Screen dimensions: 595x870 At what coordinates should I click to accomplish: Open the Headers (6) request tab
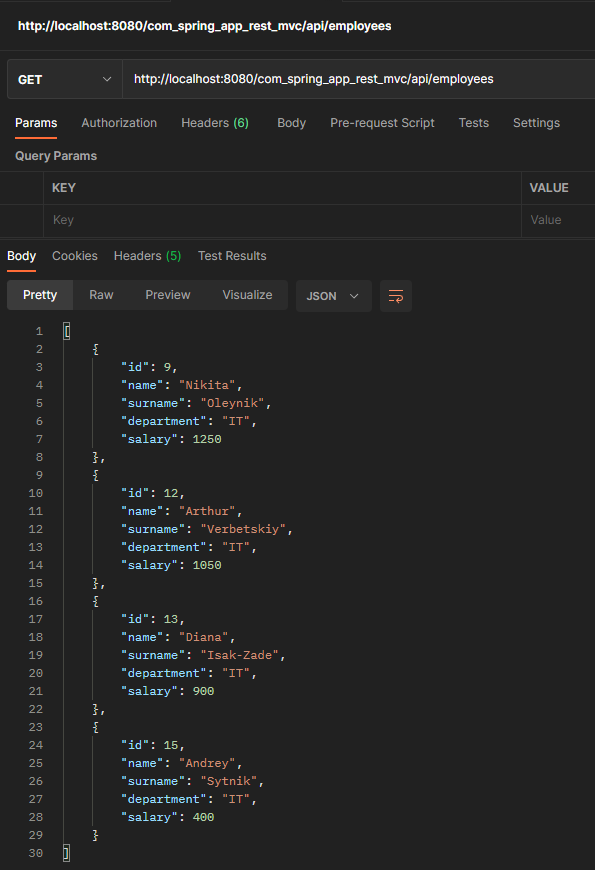point(214,123)
